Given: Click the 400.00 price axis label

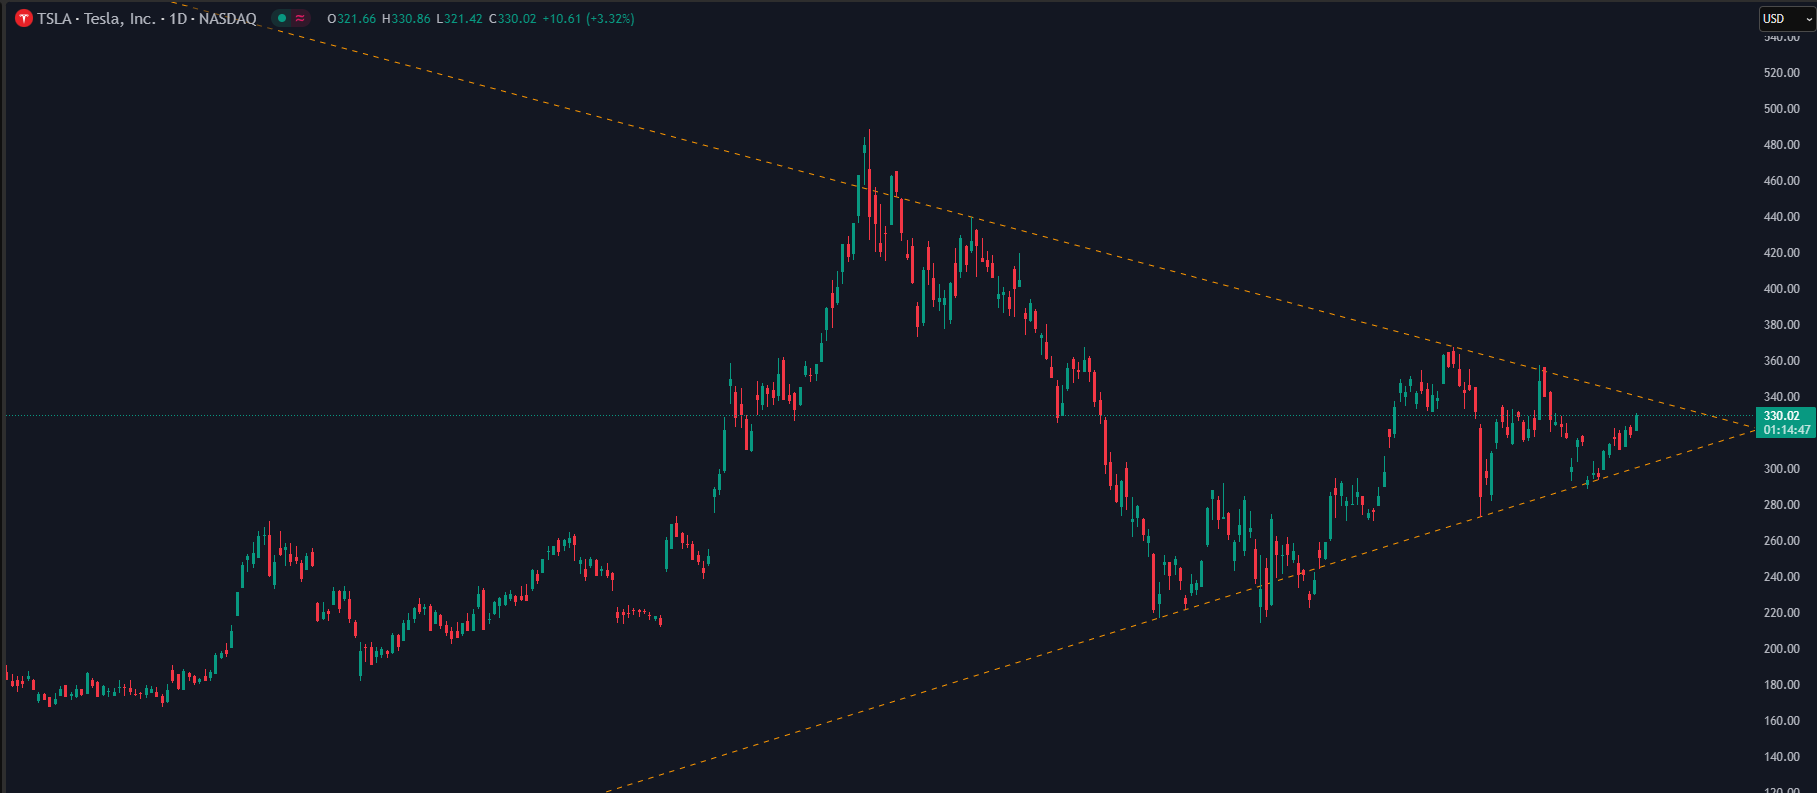Looking at the screenshot, I should (1781, 289).
